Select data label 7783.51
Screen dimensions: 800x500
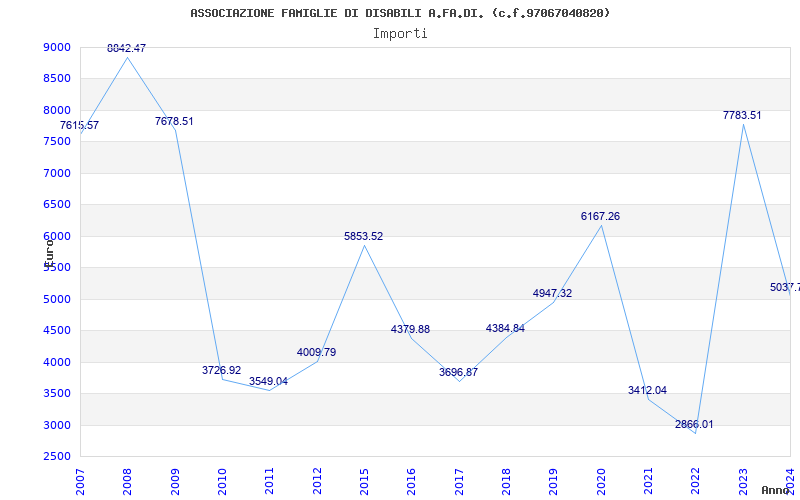point(742,115)
